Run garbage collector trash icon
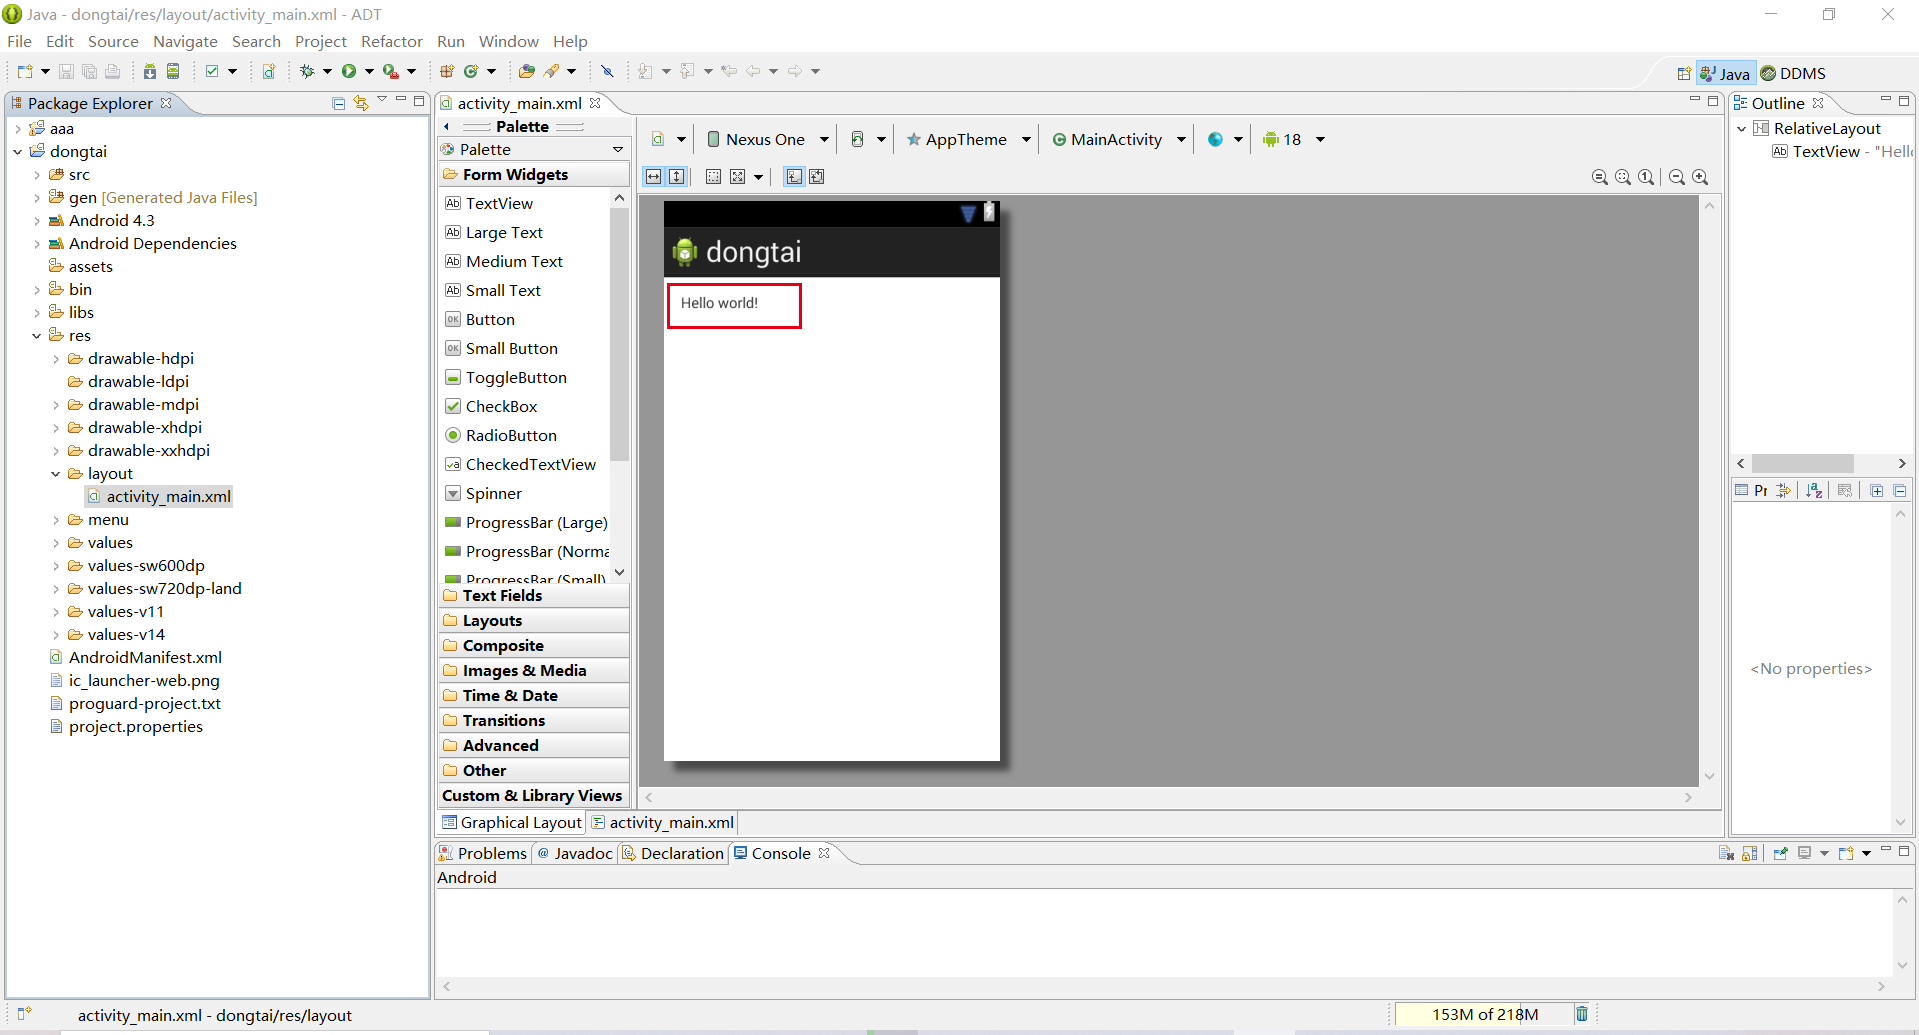Image resolution: width=1919 pixels, height=1035 pixels. 1582,1014
